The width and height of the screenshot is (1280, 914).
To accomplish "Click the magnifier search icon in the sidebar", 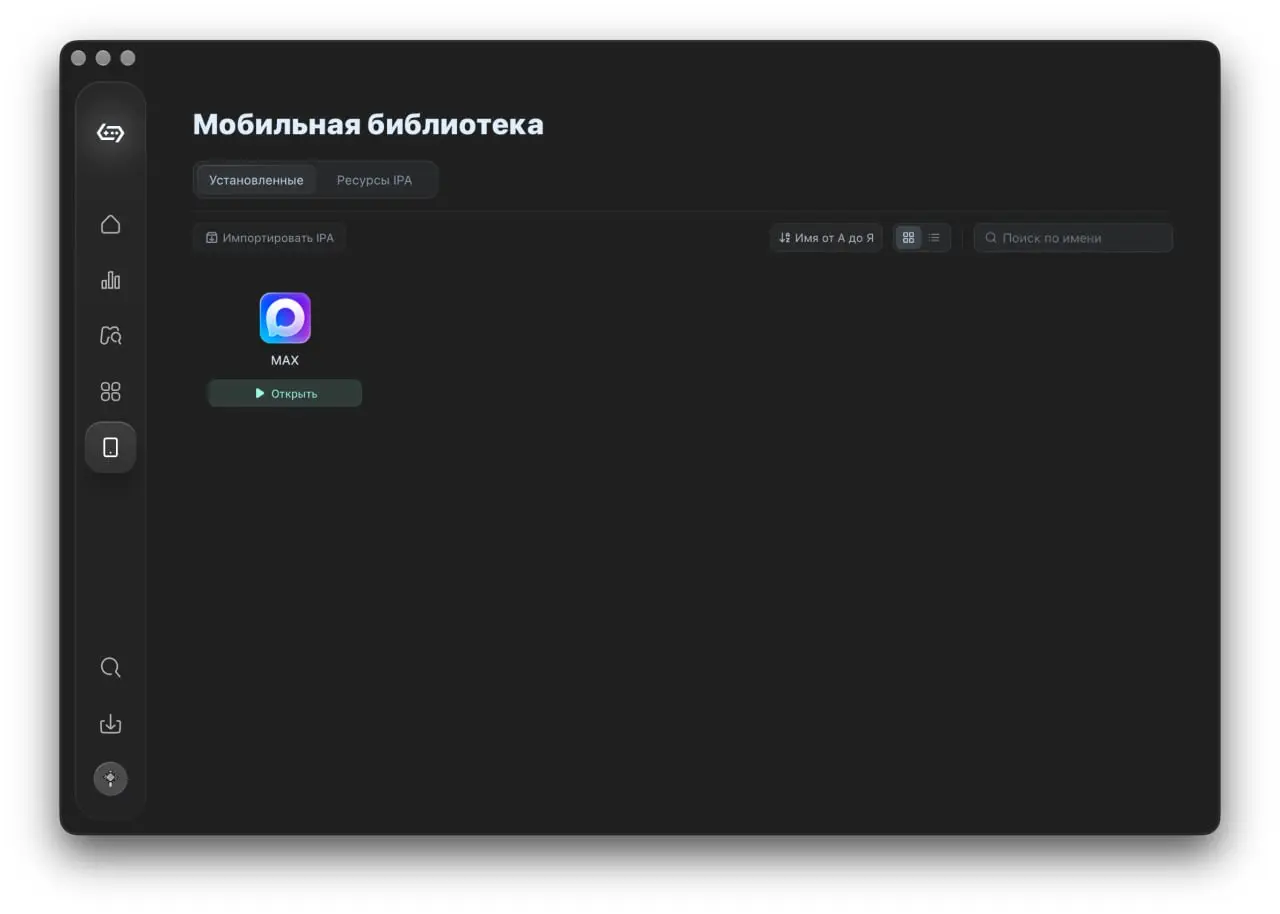I will point(110,667).
